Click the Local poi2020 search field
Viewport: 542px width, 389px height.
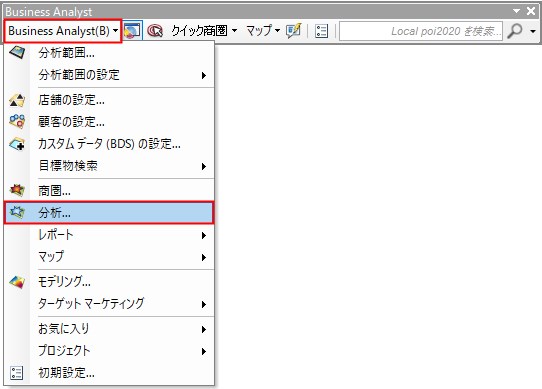pyautogui.click(x=421, y=31)
